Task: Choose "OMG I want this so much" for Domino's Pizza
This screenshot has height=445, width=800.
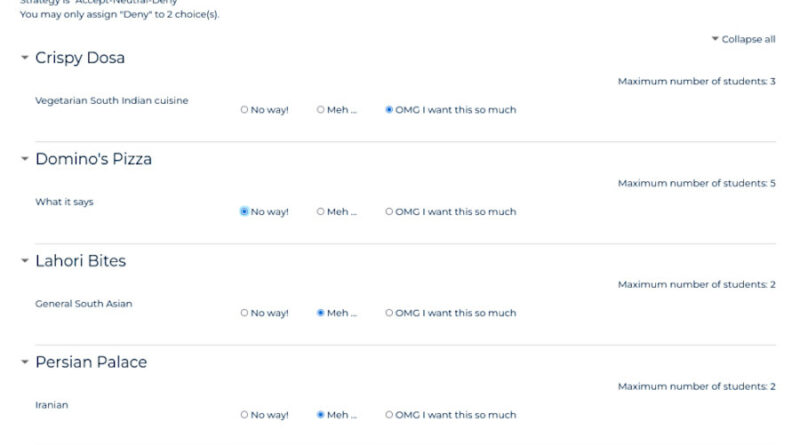Action: click(x=389, y=211)
